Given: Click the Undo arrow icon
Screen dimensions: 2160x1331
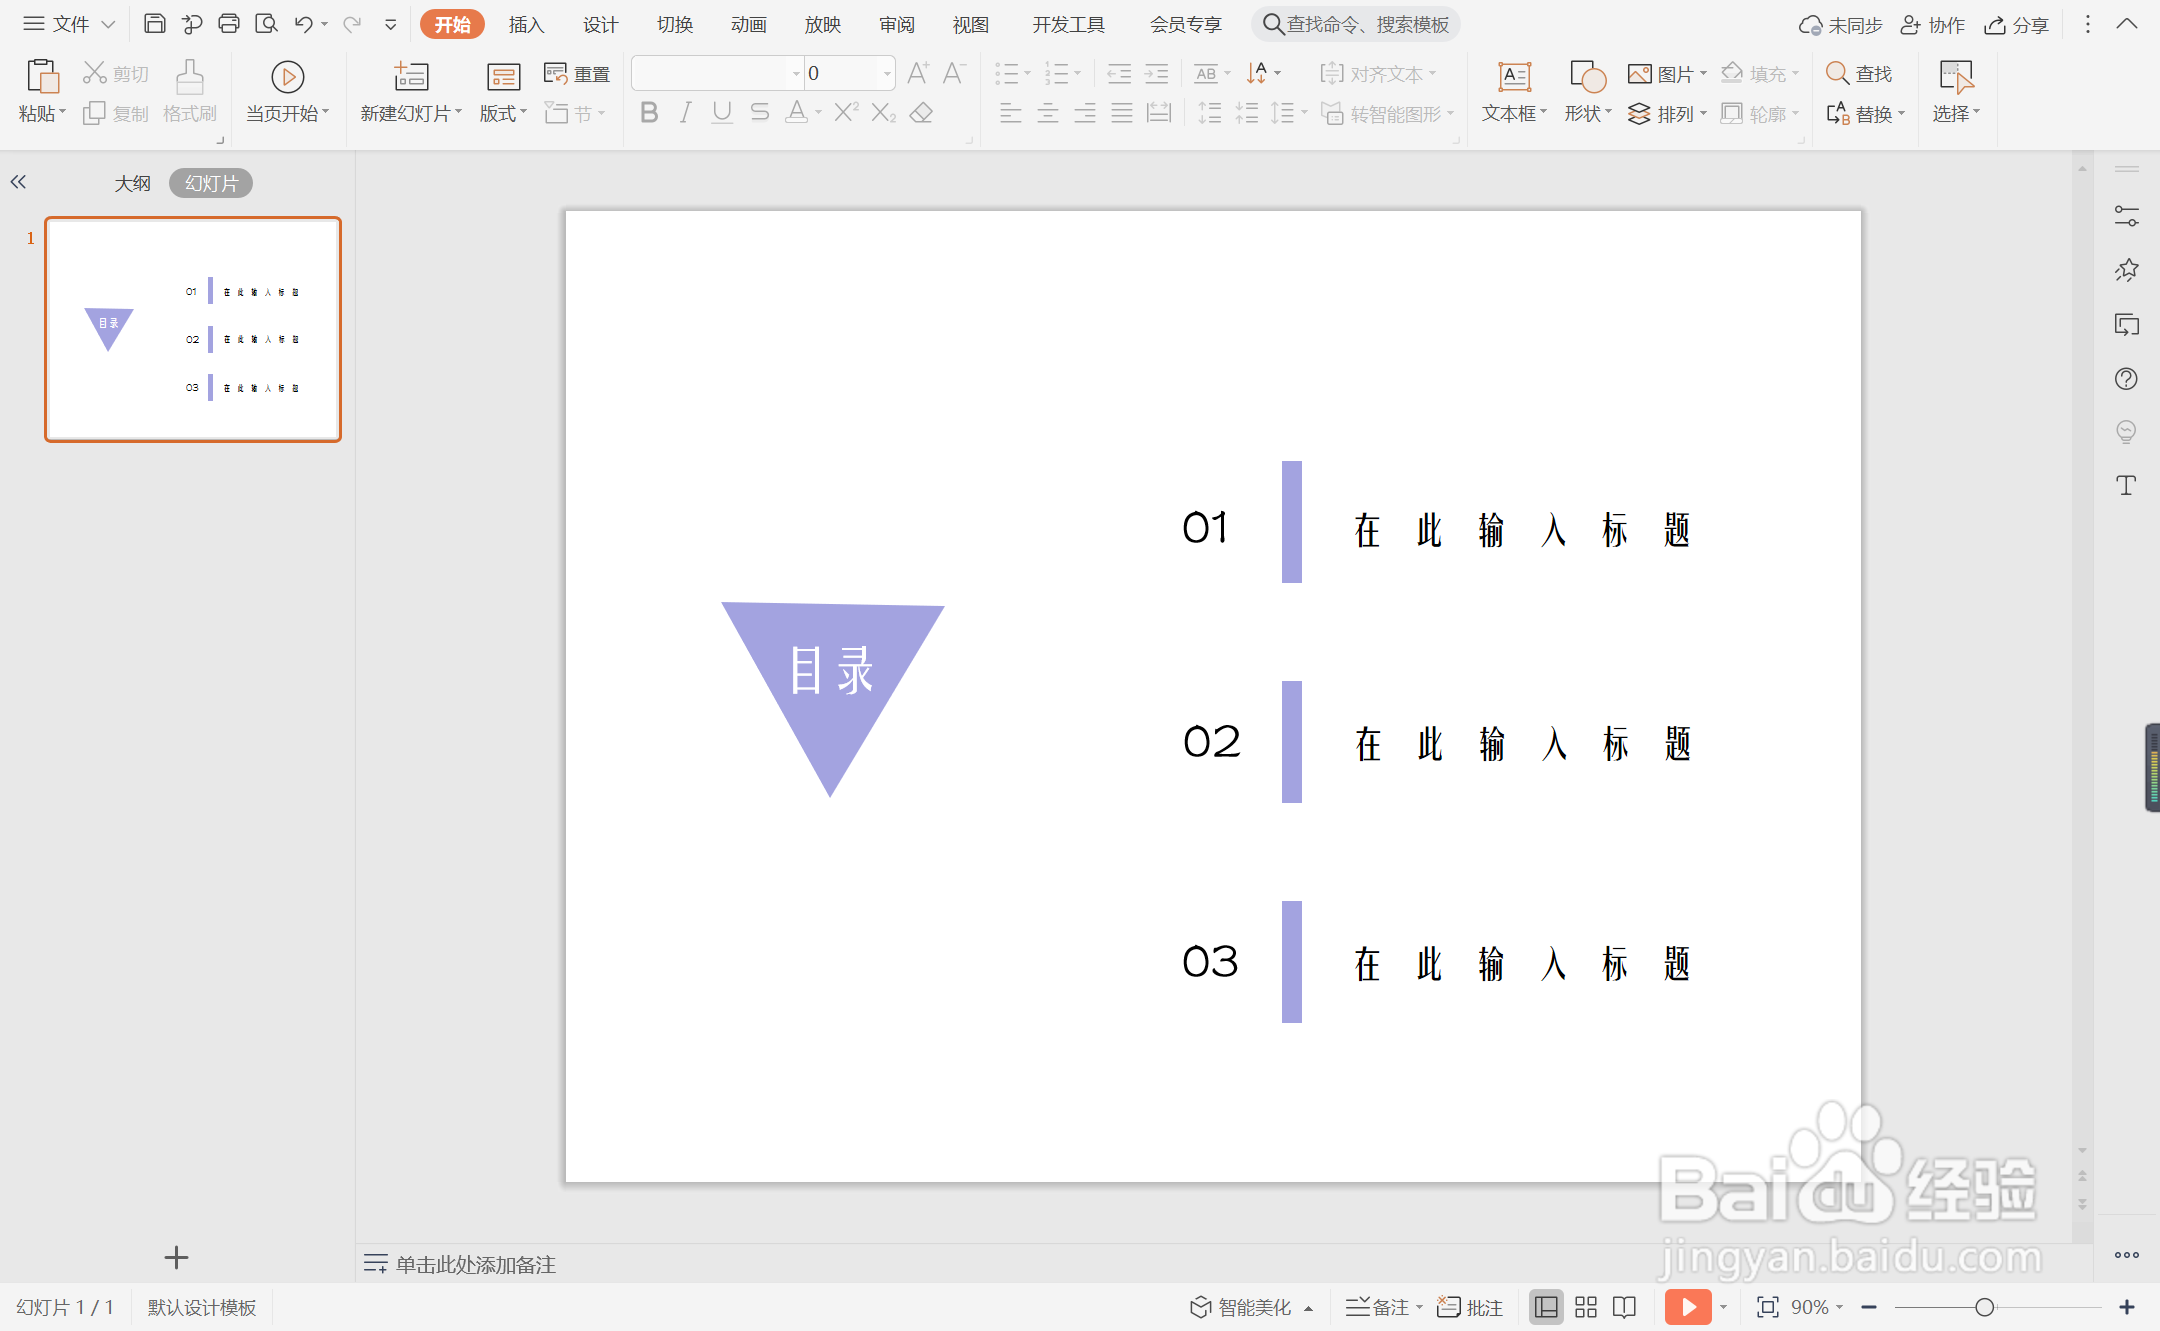Looking at the screenshot, I should click(304, 24).
